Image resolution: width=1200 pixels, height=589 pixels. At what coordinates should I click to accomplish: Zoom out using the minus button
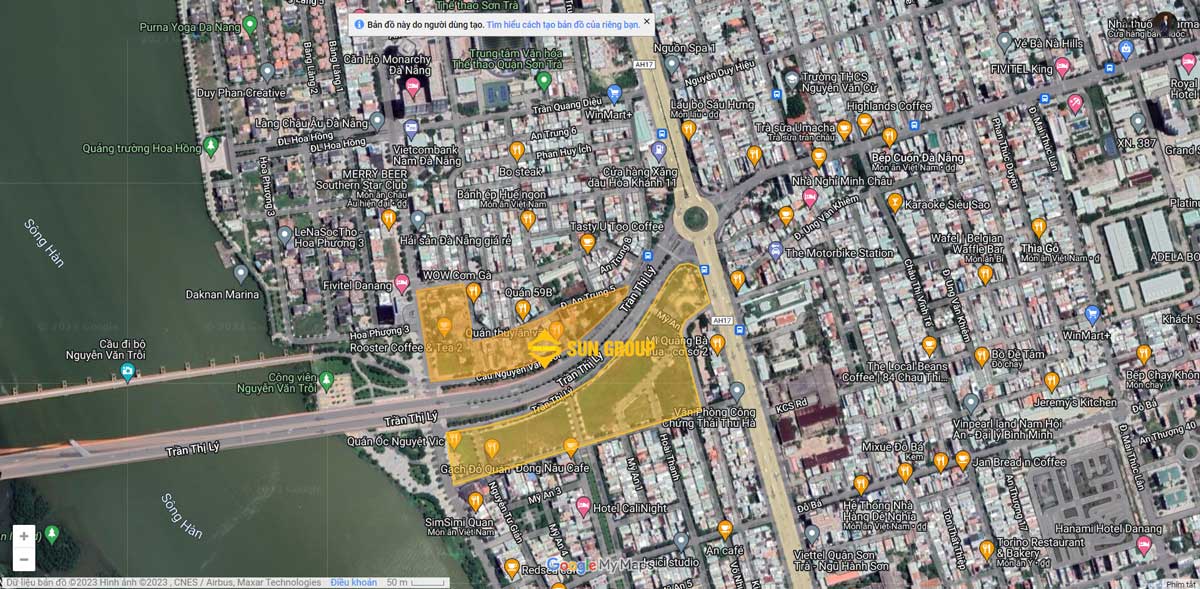[24, 559]
